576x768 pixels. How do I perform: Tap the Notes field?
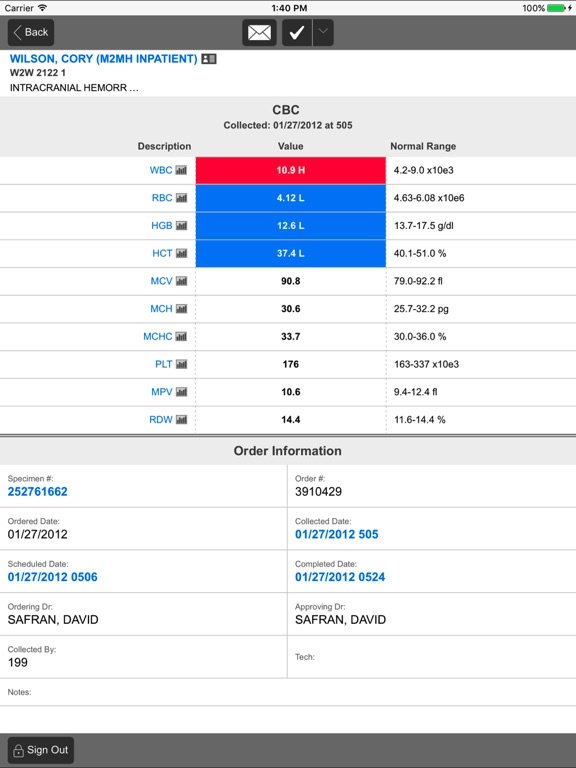pyautogui.click(x=288, y=692)
